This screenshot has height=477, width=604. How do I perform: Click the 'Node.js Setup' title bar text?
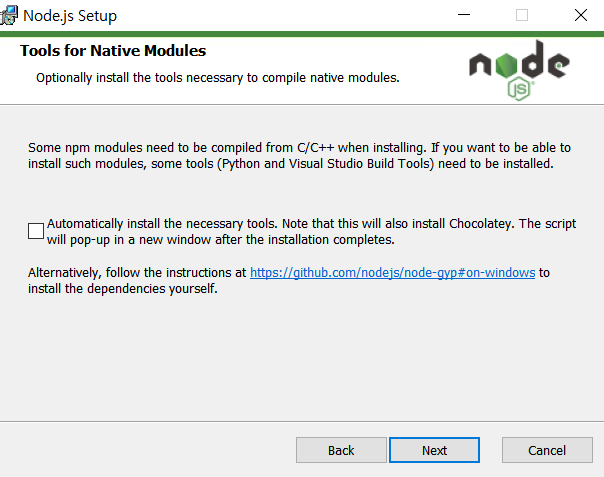coord(70,16)
